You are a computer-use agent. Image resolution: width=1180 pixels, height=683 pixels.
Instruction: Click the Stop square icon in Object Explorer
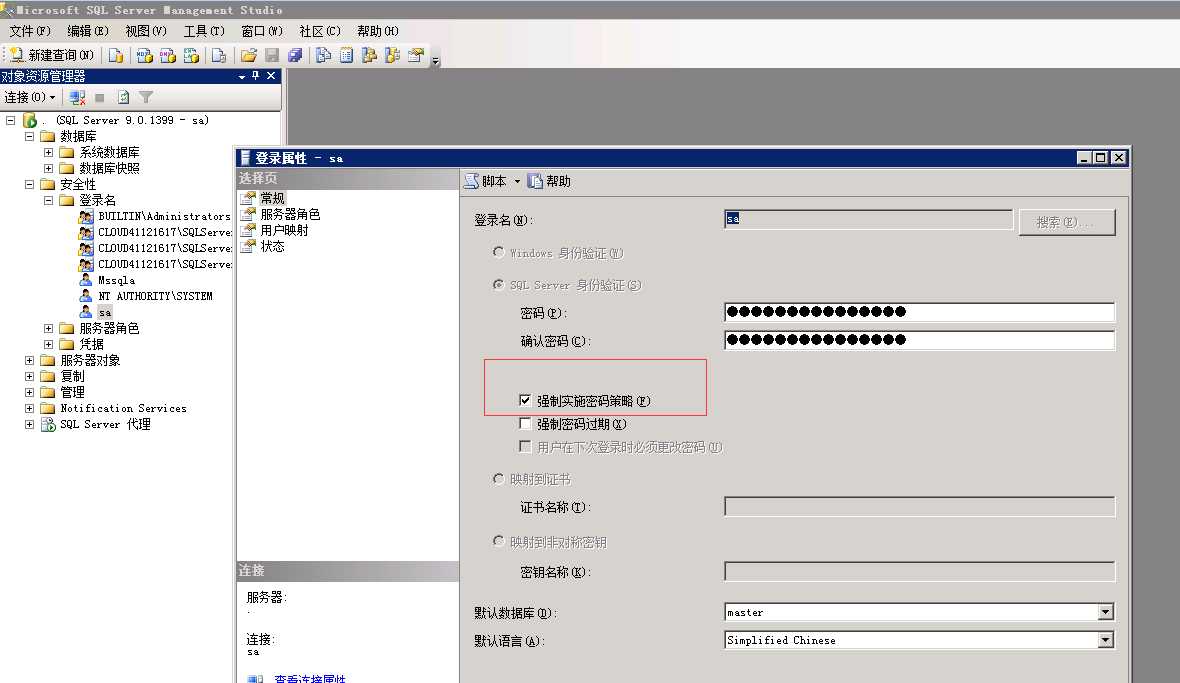(99, 97)
